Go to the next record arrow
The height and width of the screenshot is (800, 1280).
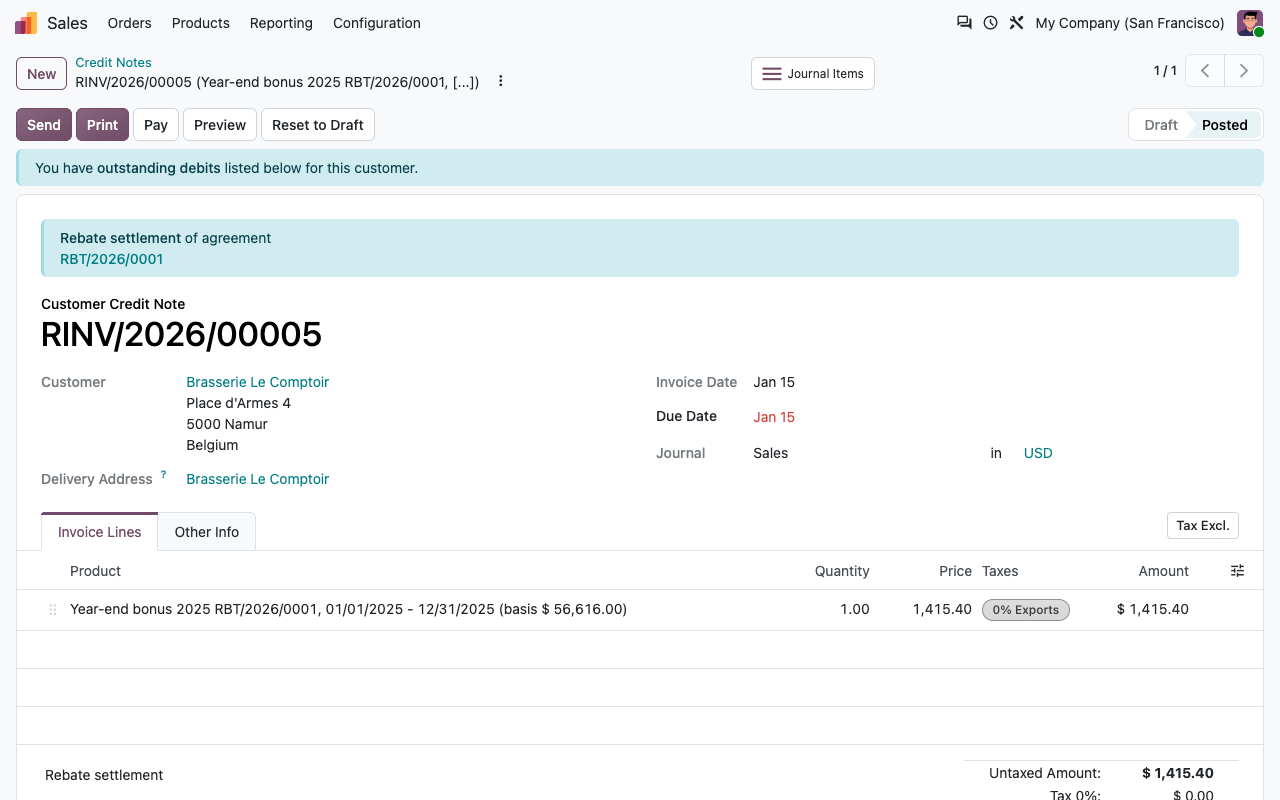click(x=1244, y=71)
